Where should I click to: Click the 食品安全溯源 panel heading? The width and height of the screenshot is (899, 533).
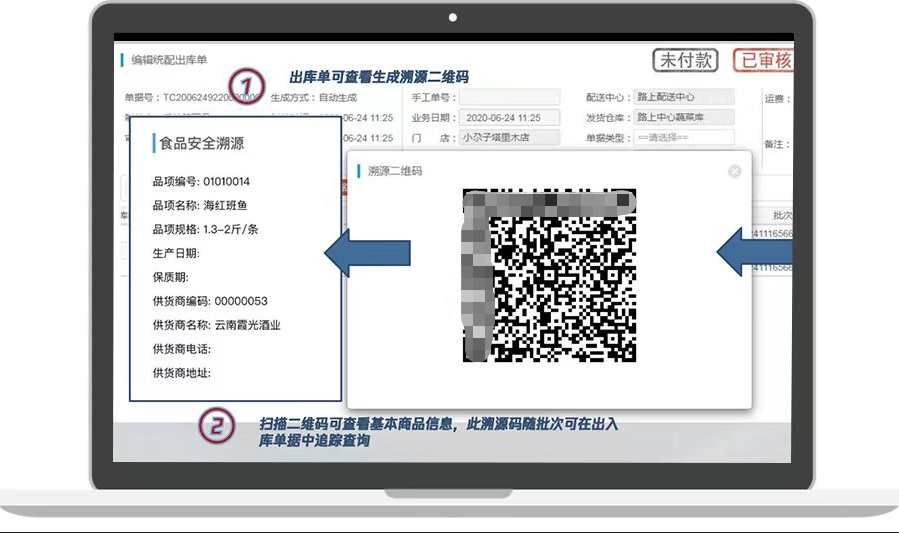tap(202, 143)
